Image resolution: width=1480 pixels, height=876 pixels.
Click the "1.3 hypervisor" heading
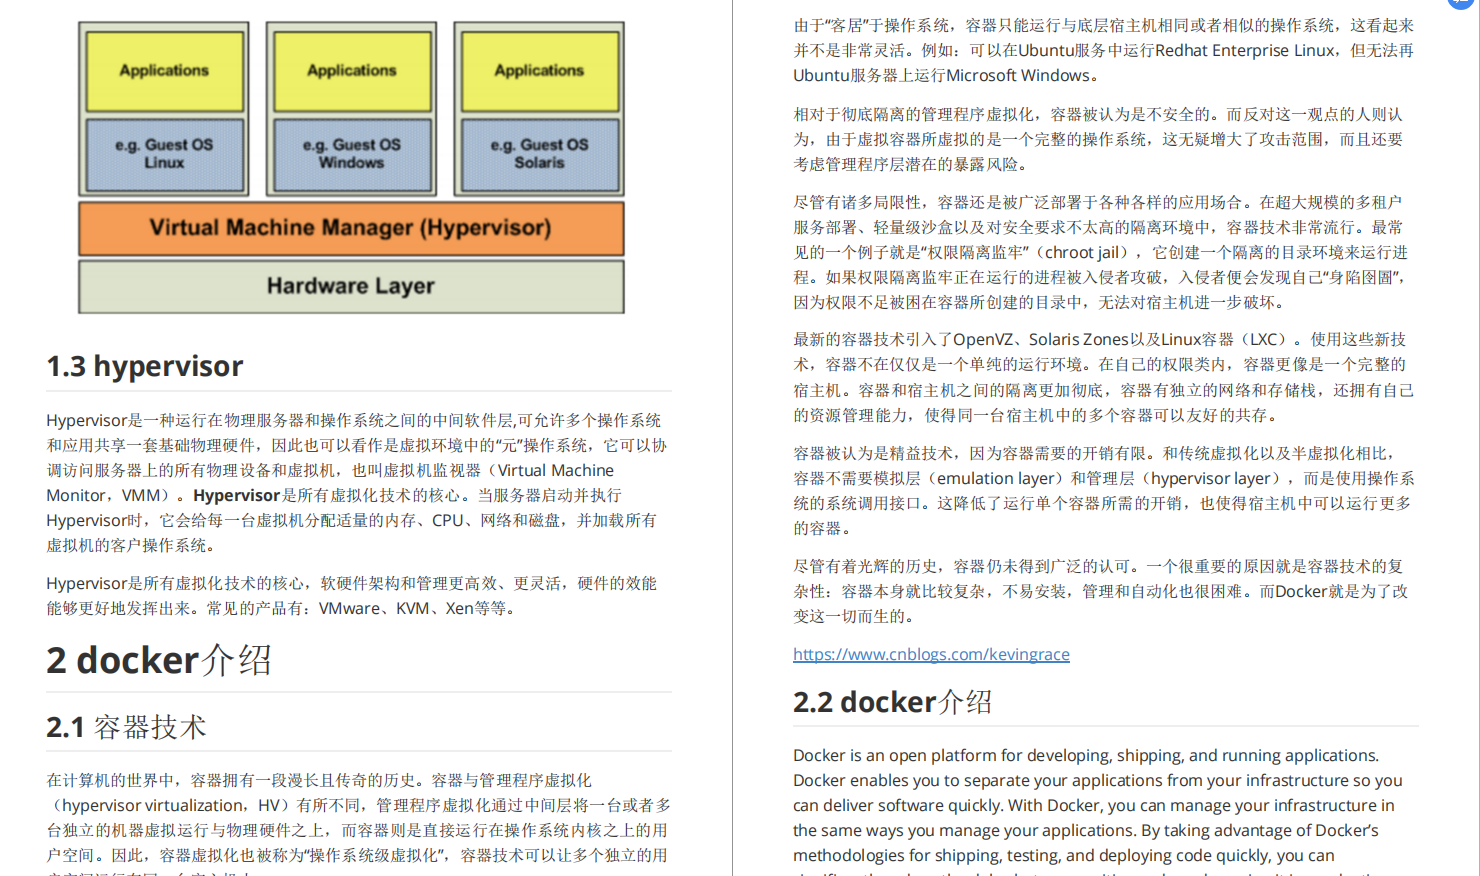[143, 366]
